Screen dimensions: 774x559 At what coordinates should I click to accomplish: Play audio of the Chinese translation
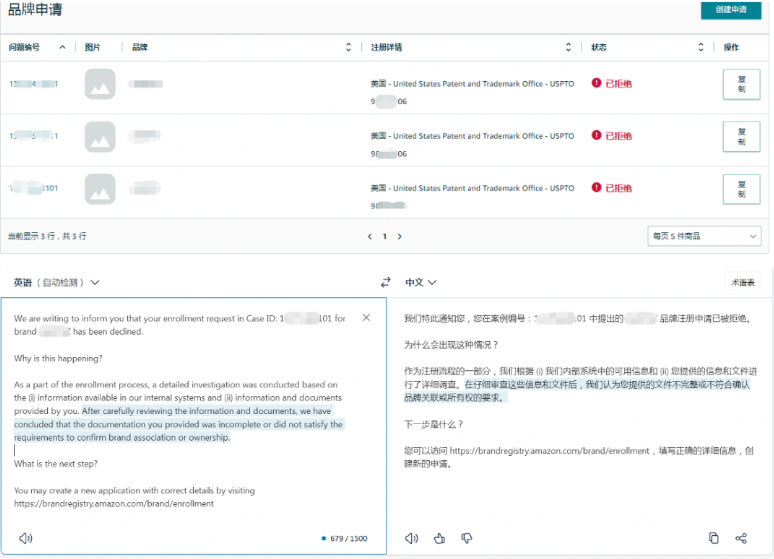[411, 538]
